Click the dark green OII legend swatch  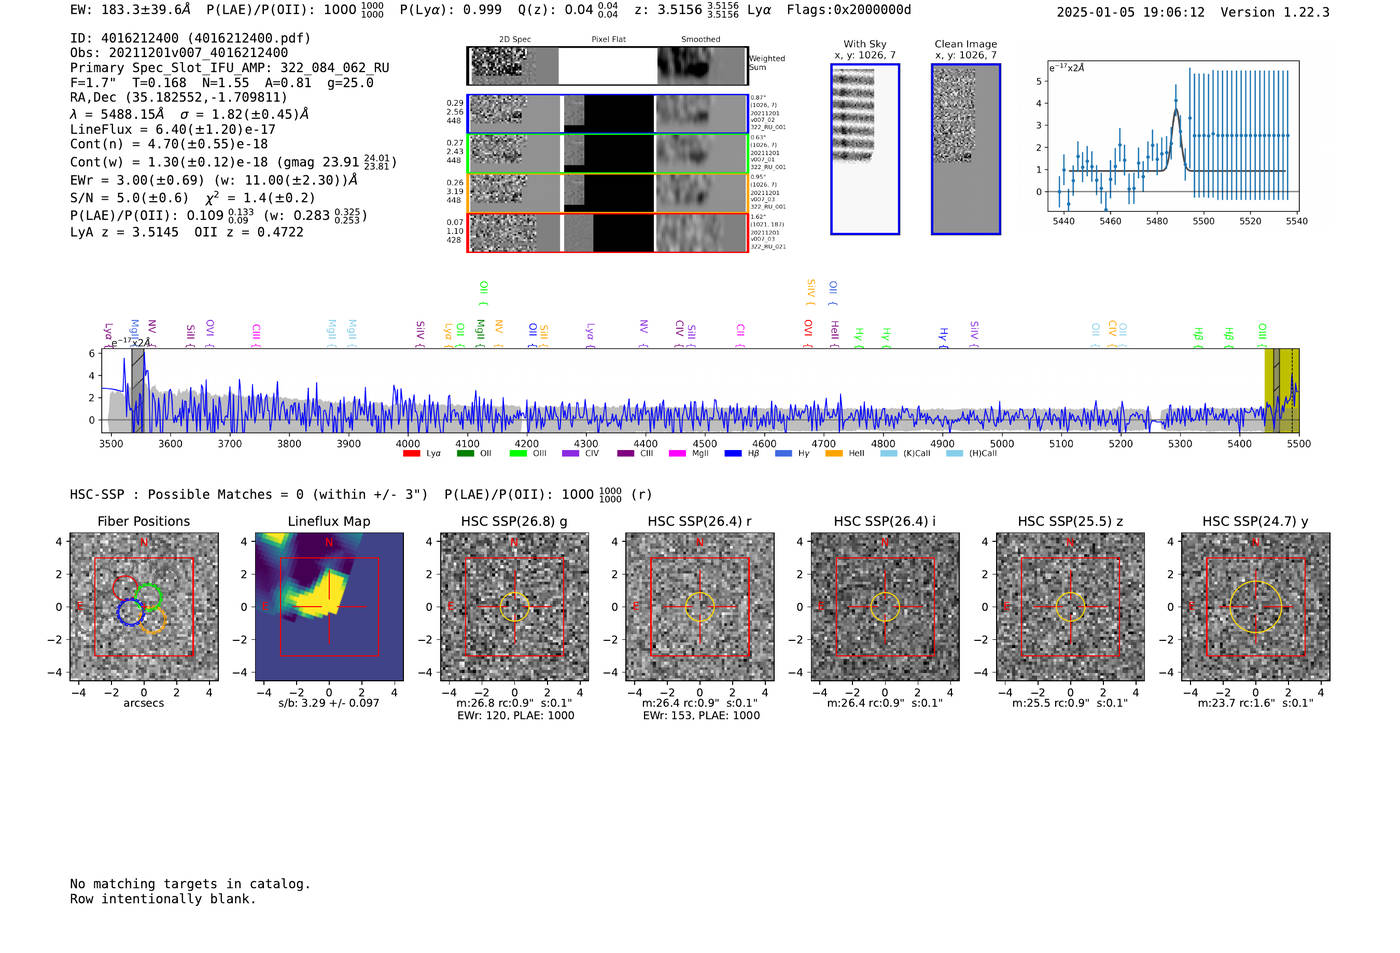point(465,454)
